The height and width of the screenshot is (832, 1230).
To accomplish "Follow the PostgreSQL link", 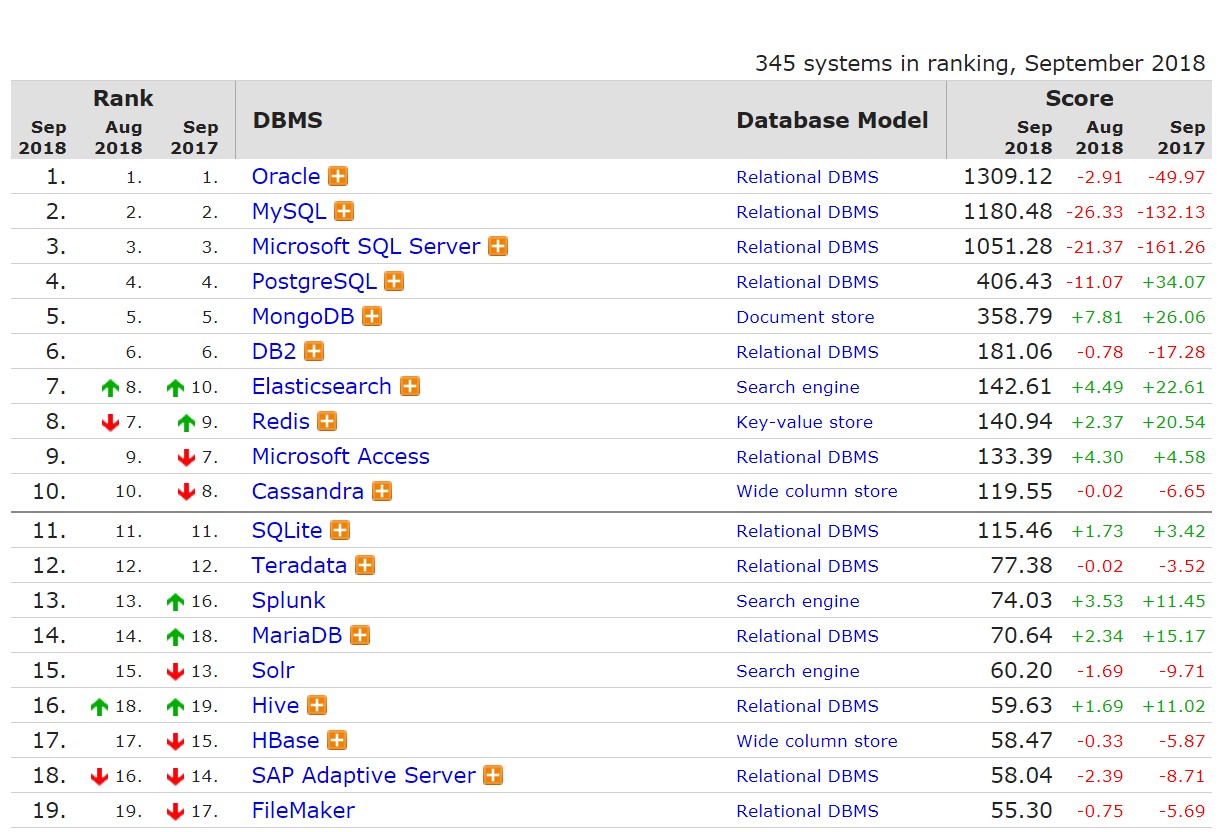I will click(314, 282).
